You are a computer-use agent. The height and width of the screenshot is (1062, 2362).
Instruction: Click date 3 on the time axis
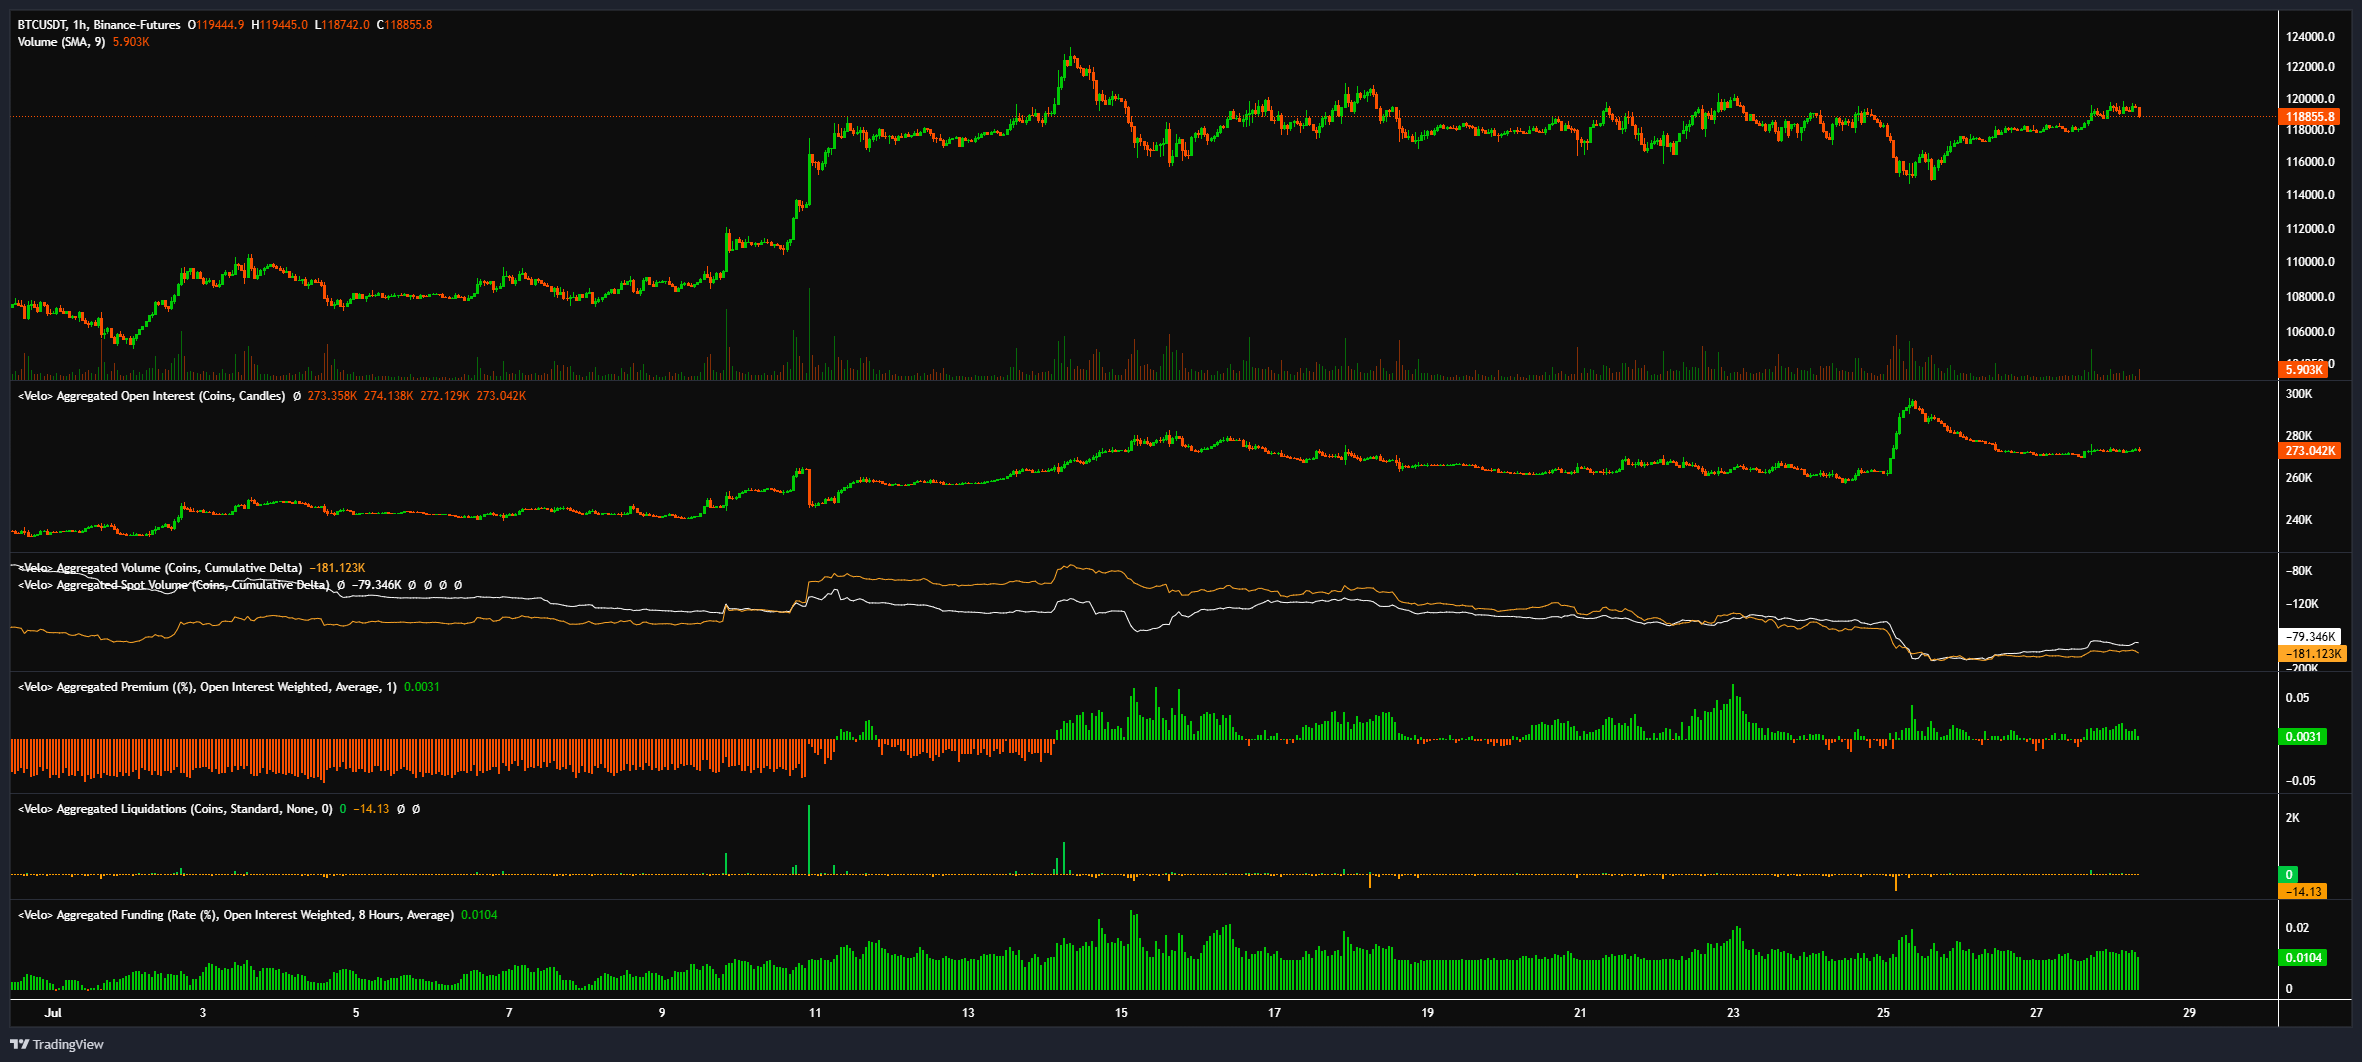pyautogui.click(x=203, y=1013)
